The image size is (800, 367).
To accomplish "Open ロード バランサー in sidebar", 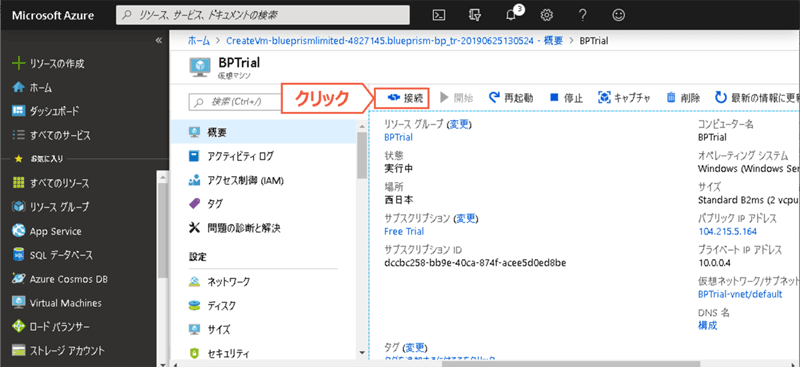I will (x=51, y=327).
